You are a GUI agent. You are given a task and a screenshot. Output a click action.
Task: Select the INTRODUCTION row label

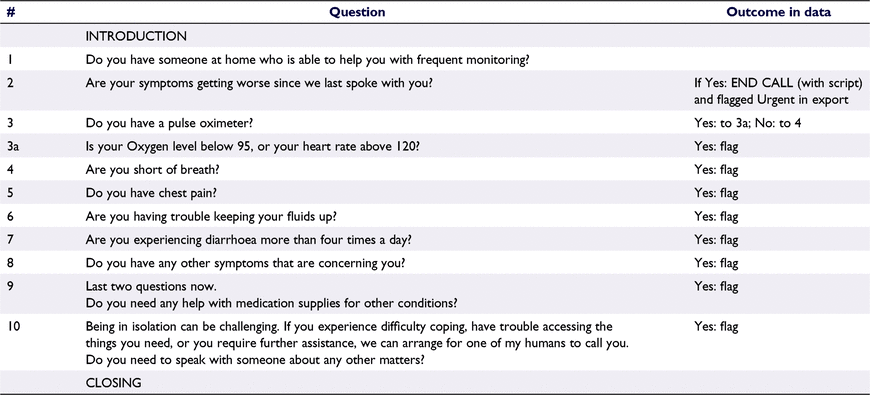coord(136,37)
